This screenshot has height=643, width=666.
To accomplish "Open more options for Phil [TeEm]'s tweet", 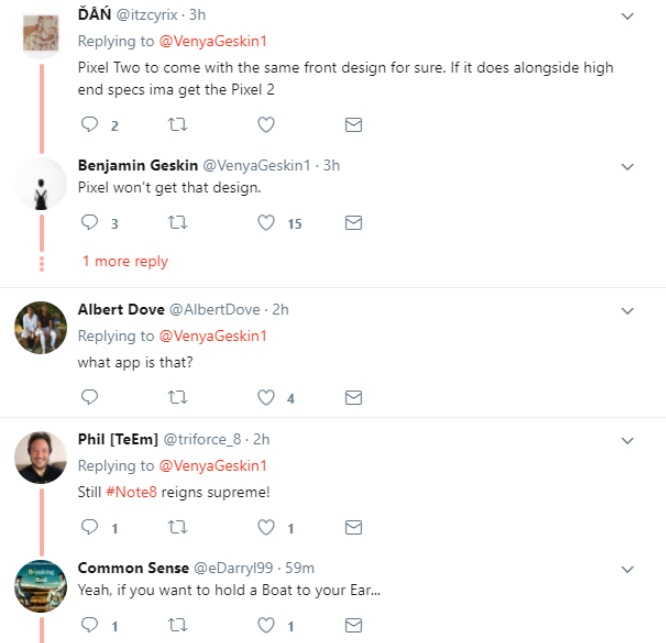I will tap(627, 441).
